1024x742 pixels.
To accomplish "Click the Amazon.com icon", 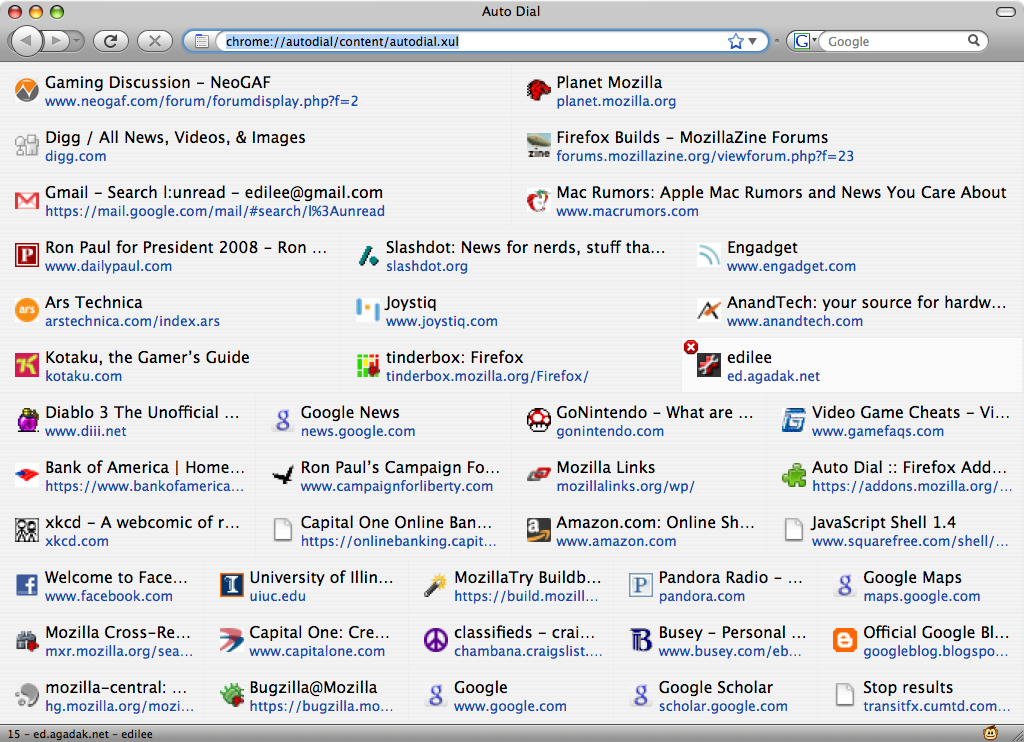I will 538,530.
